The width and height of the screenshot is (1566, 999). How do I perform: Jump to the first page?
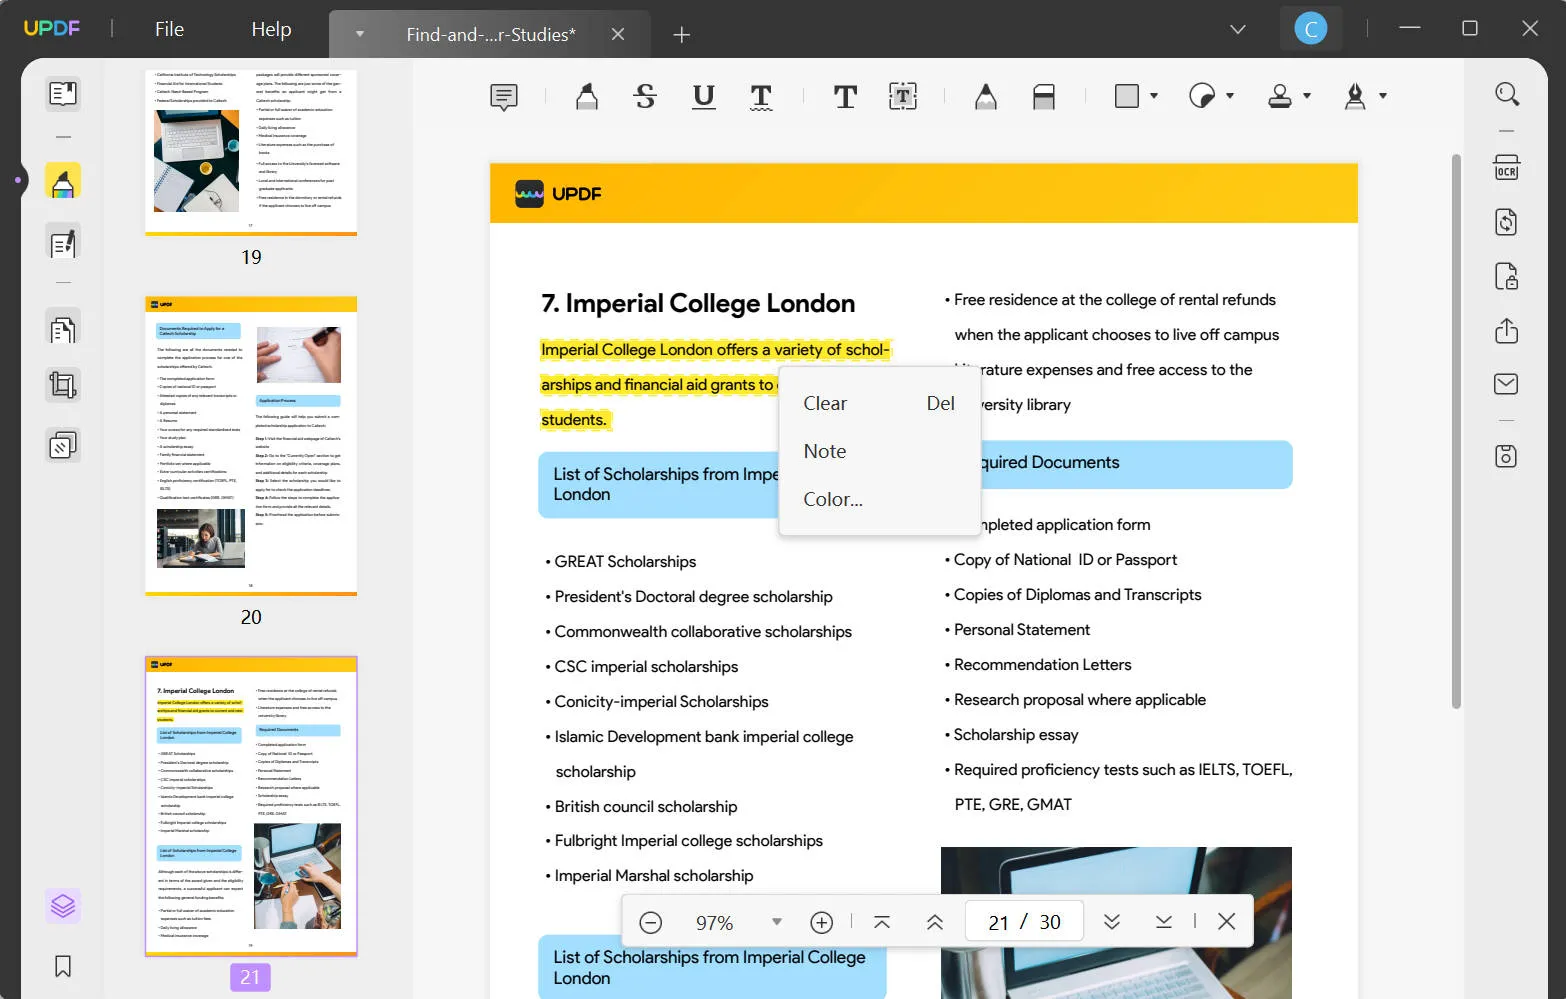[882, 922]
